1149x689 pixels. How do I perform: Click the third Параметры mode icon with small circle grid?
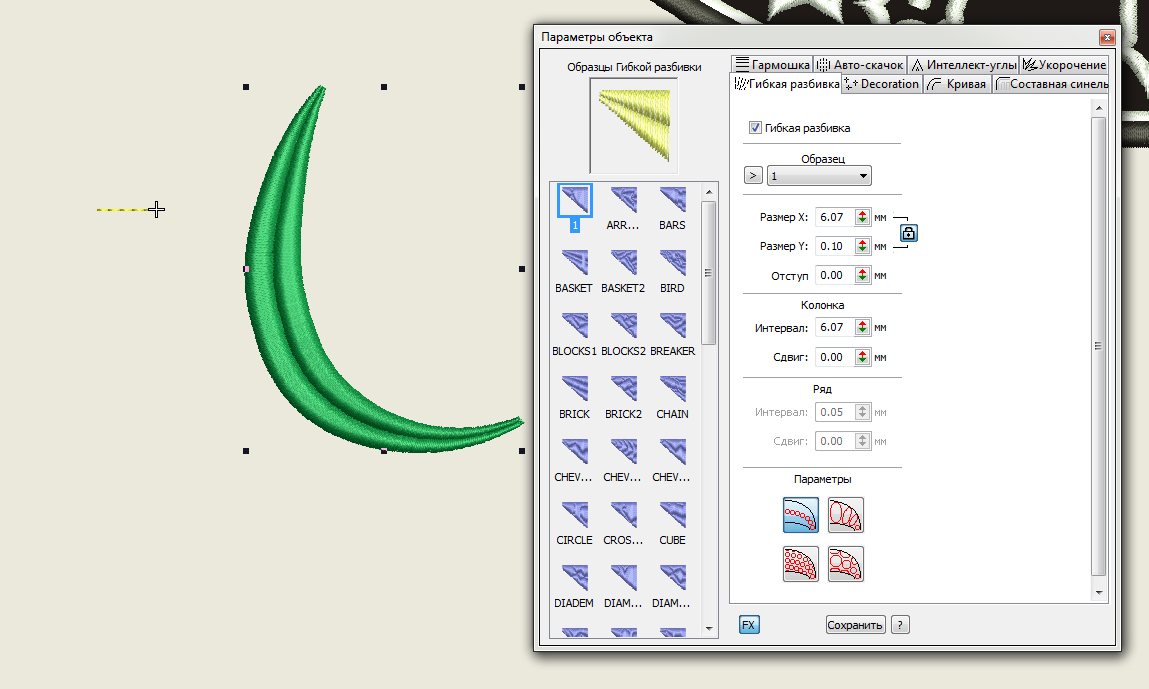[x=801, y=564]
